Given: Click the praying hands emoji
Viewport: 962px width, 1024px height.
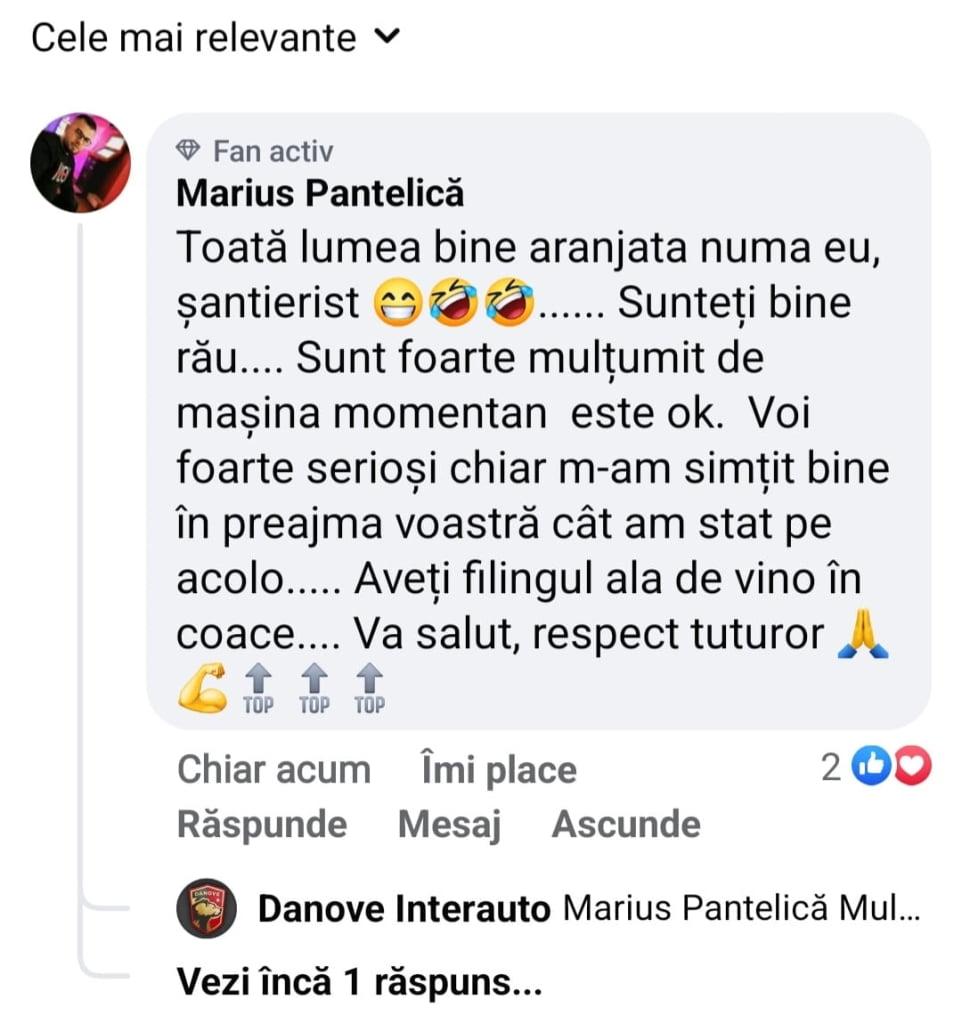Looking at the screenshot, I should (863, 636).
